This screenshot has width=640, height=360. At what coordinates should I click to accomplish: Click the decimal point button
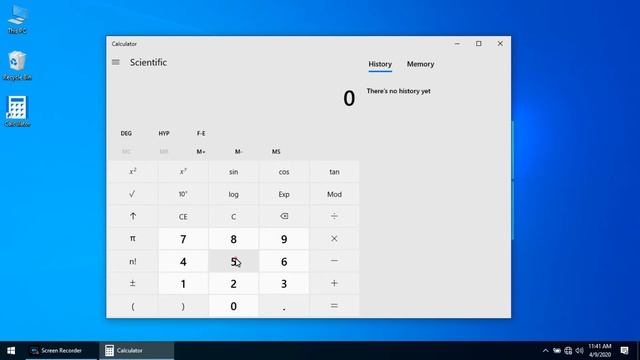coord(284,306)
